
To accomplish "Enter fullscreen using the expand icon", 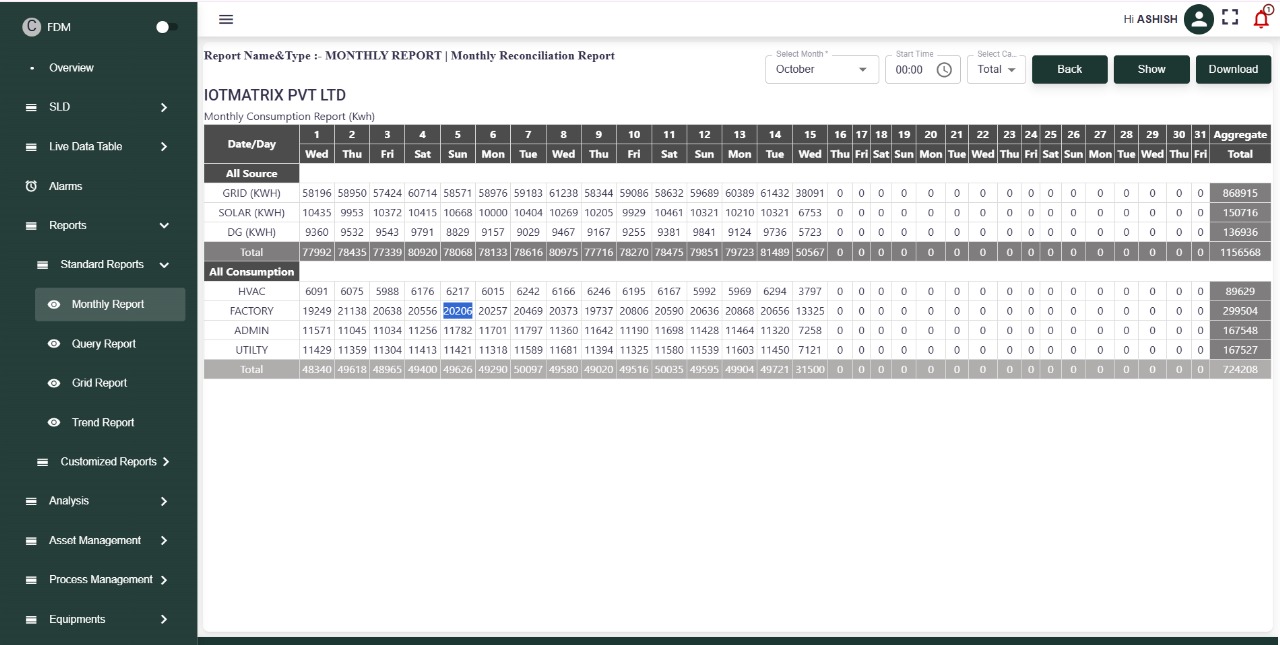I will point(1230,18).
